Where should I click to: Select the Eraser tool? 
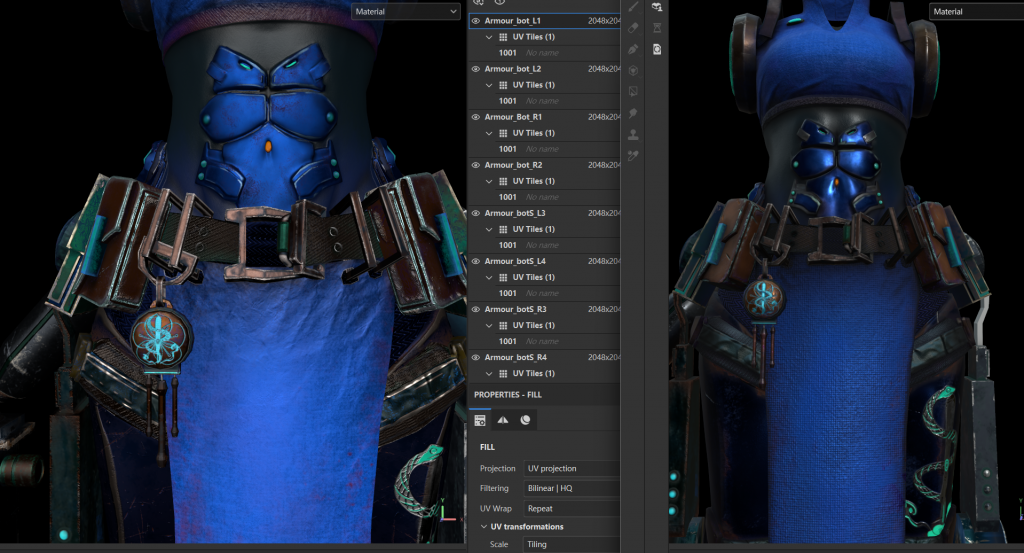tap(633, 27)
